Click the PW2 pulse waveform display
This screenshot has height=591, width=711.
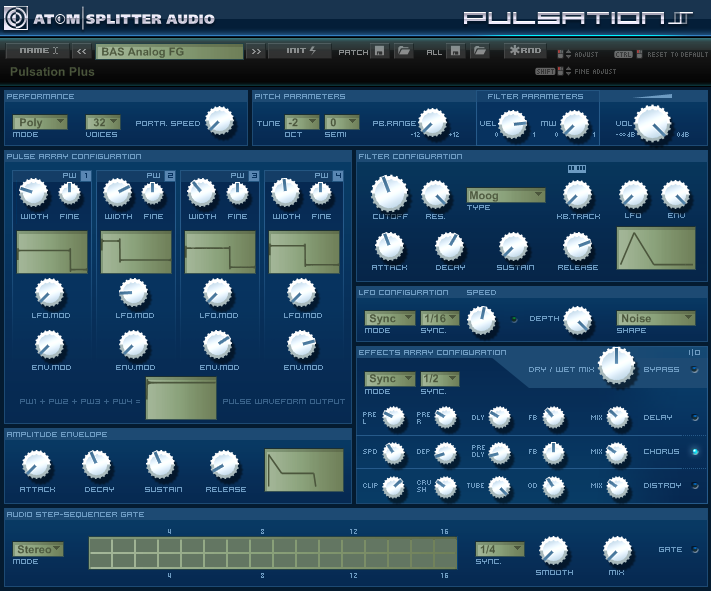tap(136, 252)
